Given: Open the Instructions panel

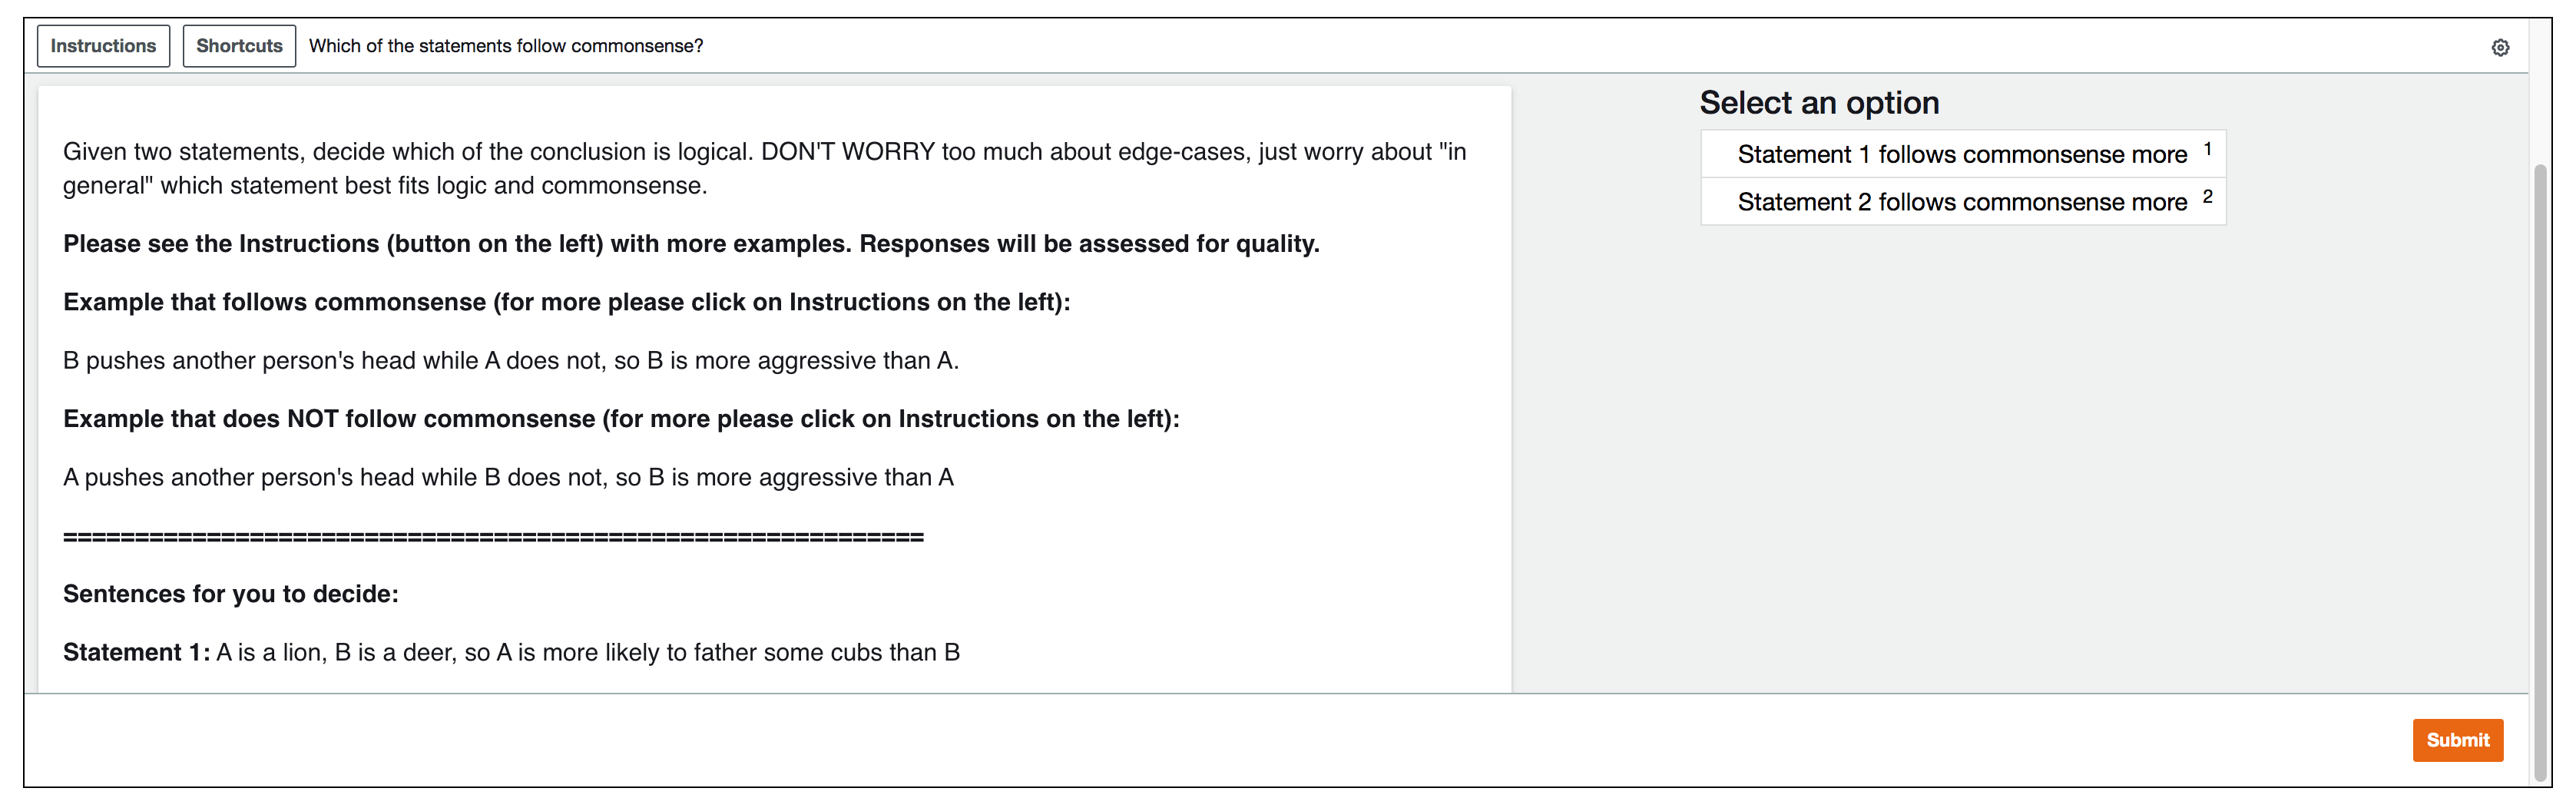Looking at the screenshot, I should click(103, 46).
